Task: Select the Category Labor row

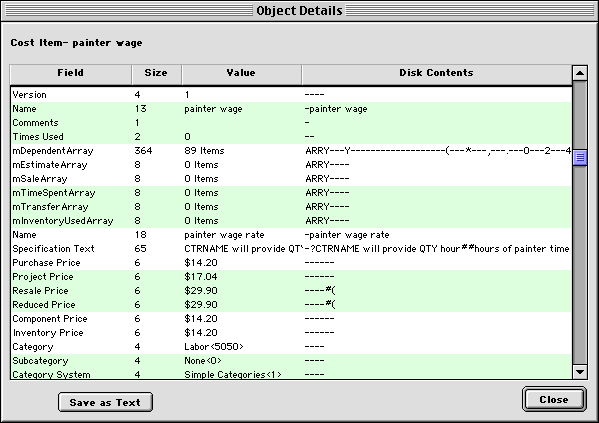Action: coord(291,347)
